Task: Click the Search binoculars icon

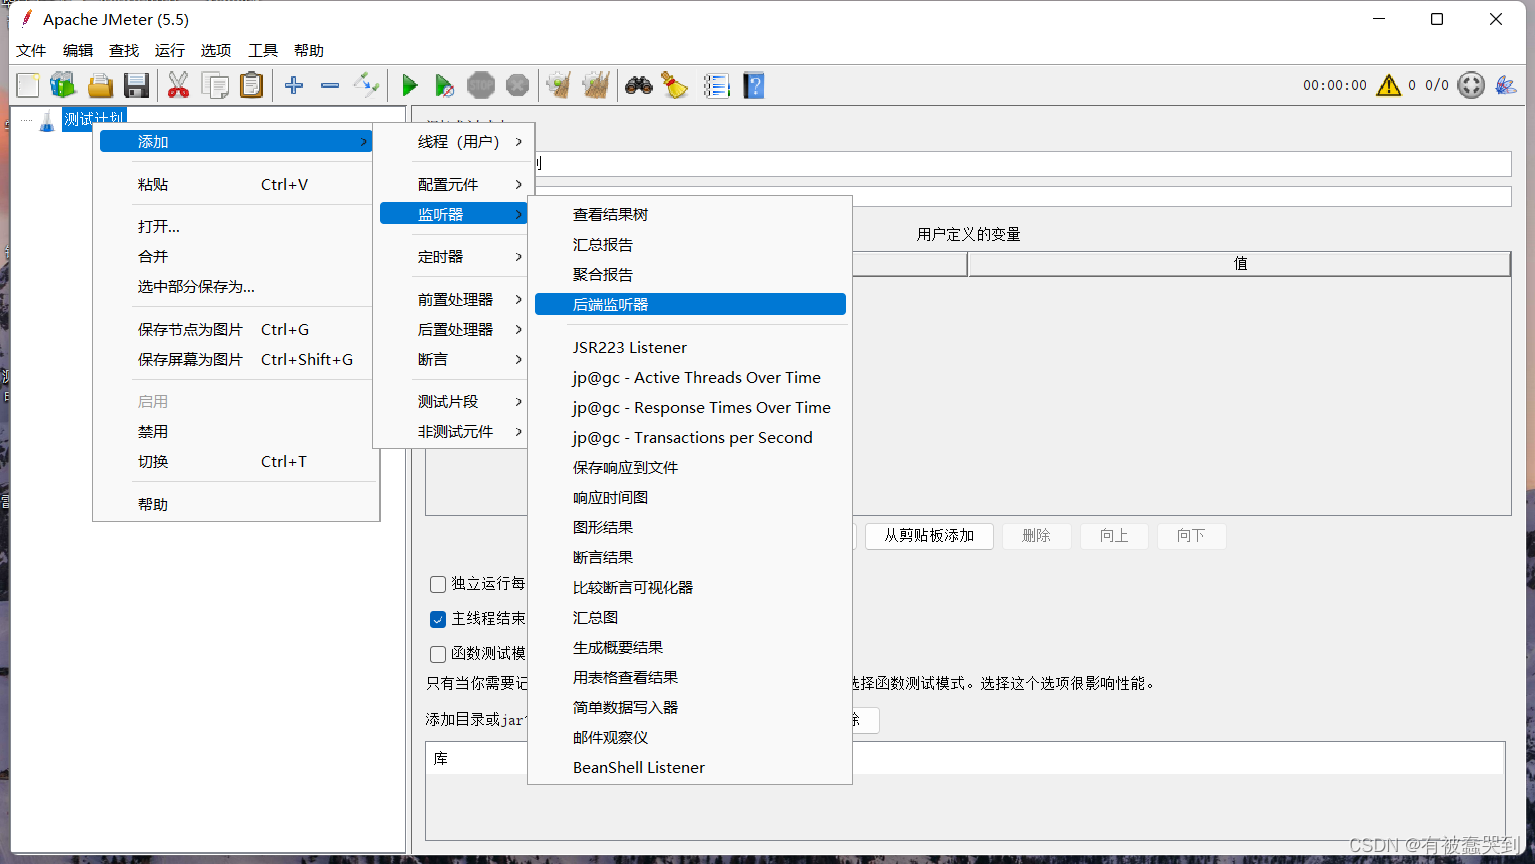Action: point(639,86)
